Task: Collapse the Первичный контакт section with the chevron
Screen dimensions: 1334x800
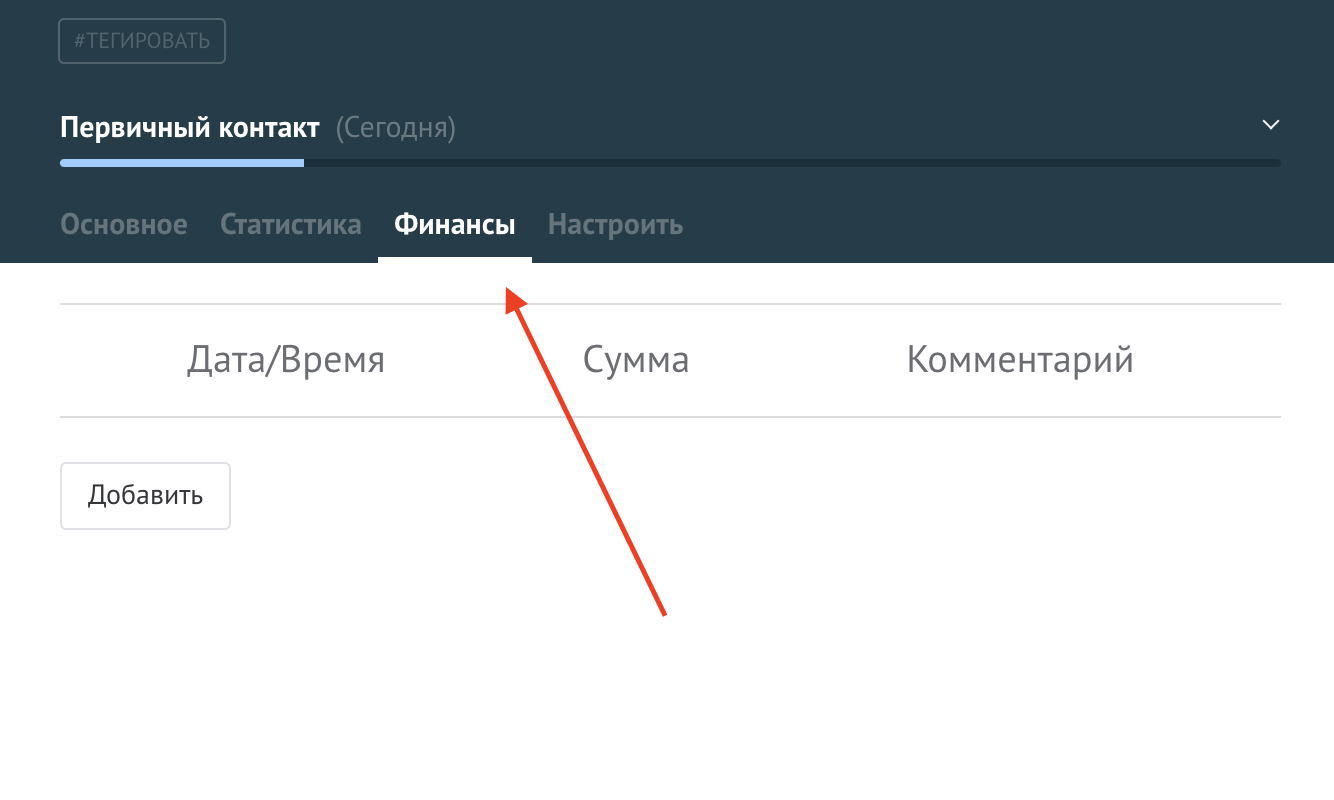Action: (x=1270, y=125)
